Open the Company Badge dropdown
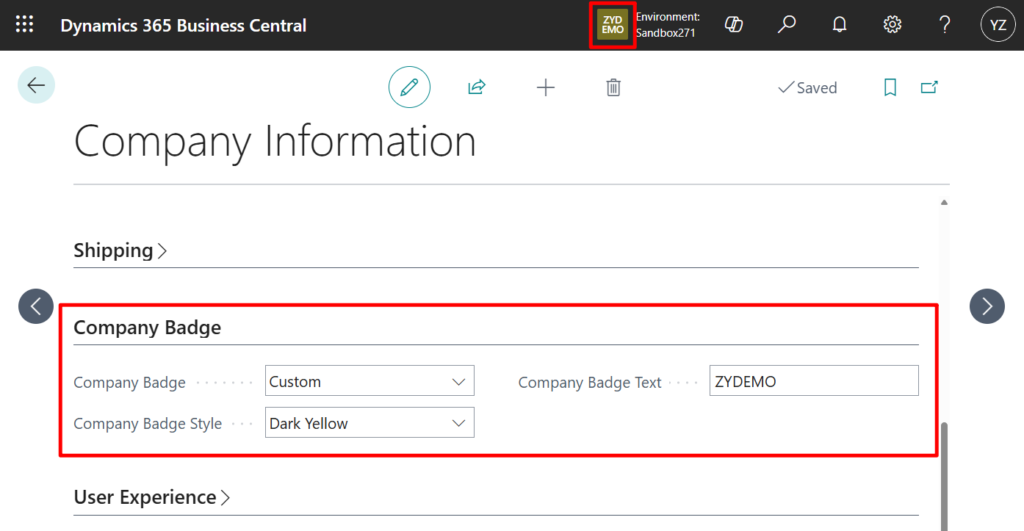This screenshot has width=1024, height=531. [369, 381]
